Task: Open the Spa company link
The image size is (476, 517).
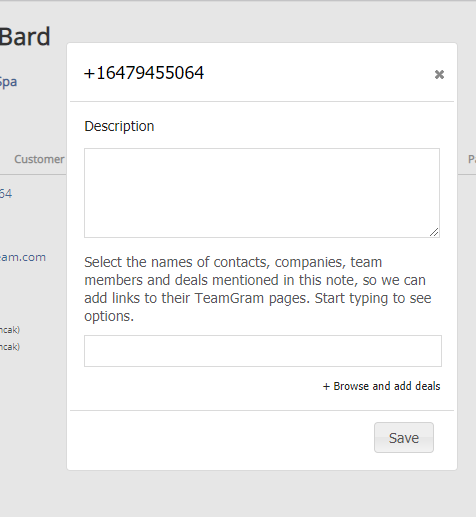Action: [8, 82]
